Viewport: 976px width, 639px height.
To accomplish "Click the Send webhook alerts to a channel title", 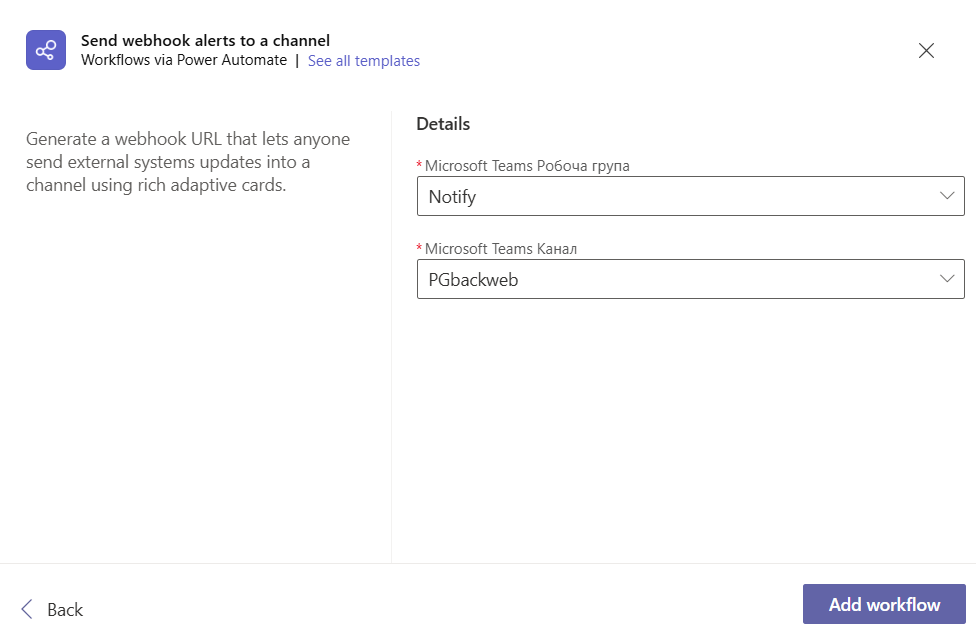I will click(204, 40).
